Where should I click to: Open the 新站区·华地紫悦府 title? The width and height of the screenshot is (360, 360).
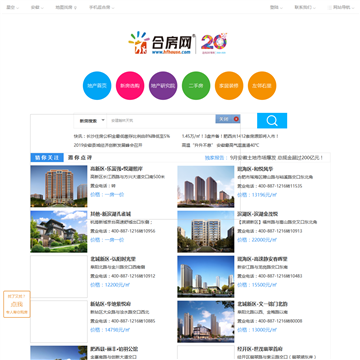point(111,304)
